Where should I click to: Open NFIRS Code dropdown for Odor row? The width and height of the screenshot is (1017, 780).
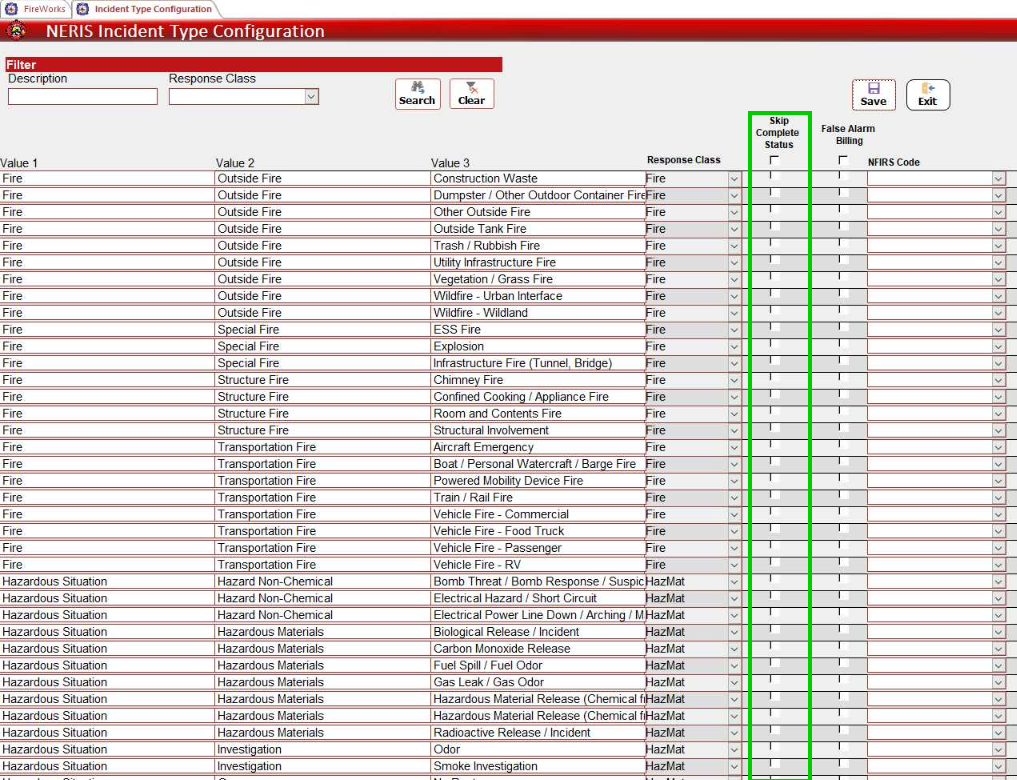[998, 750]
